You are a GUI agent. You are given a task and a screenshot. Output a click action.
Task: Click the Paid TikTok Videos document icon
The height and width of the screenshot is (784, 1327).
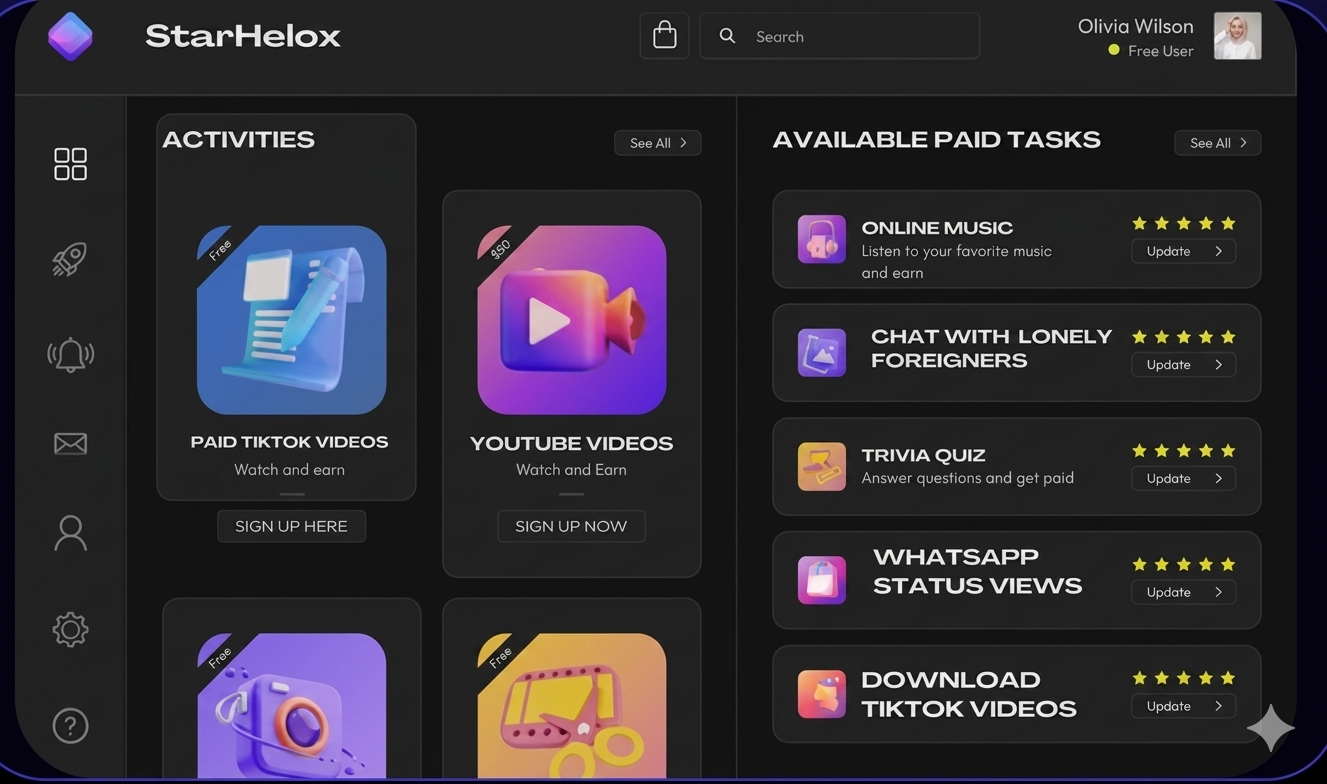pyautogui.click(x=291, y=320)
